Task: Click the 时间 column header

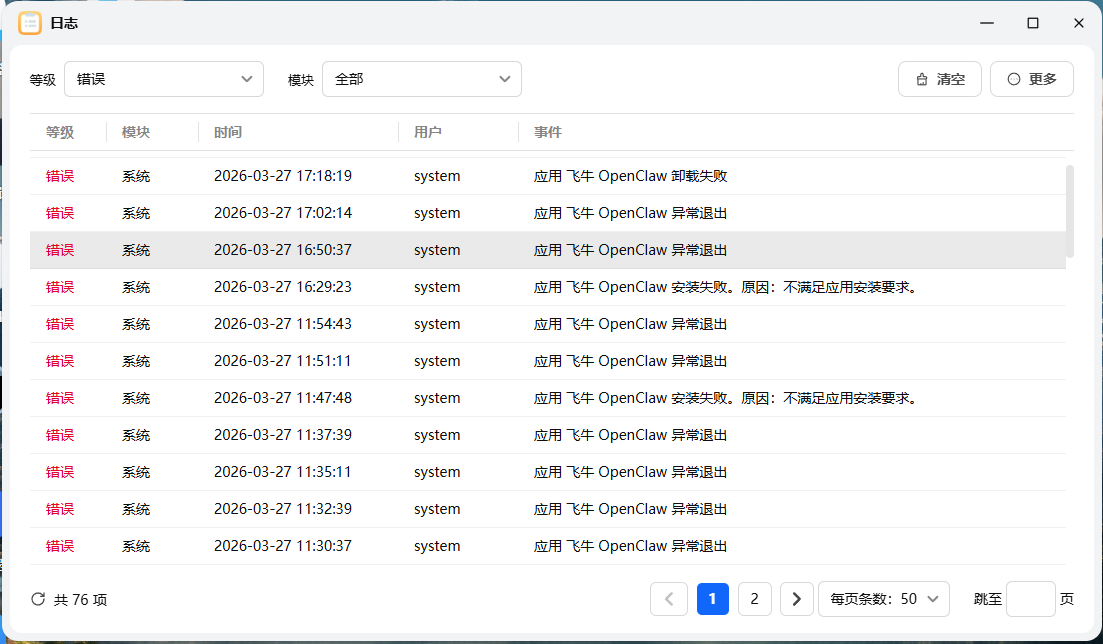Action: click(x=228, y=132)
